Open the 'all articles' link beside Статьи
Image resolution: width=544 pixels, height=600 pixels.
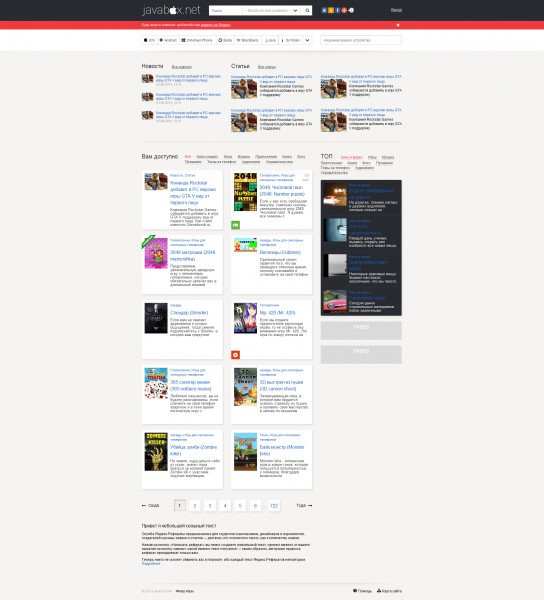coord(267,67)
